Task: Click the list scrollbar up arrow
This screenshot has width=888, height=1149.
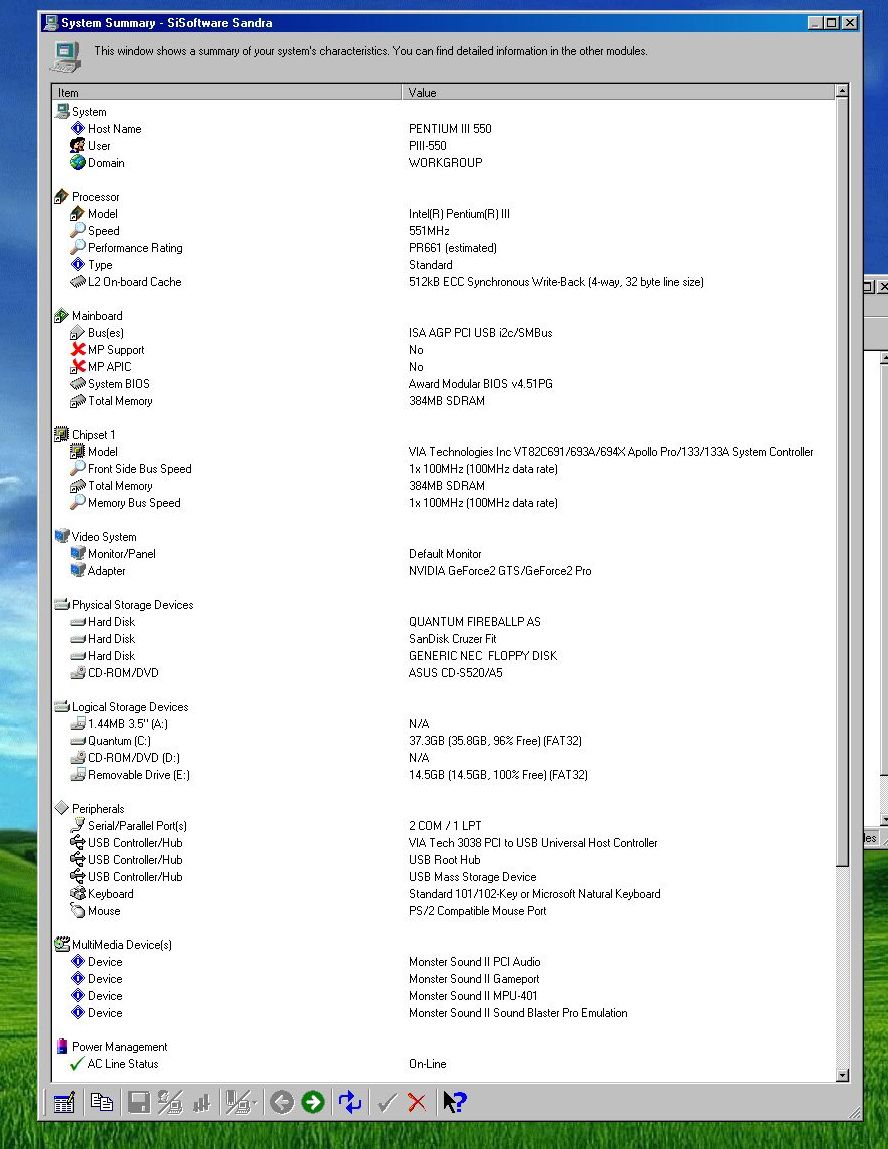Action: 842,91
